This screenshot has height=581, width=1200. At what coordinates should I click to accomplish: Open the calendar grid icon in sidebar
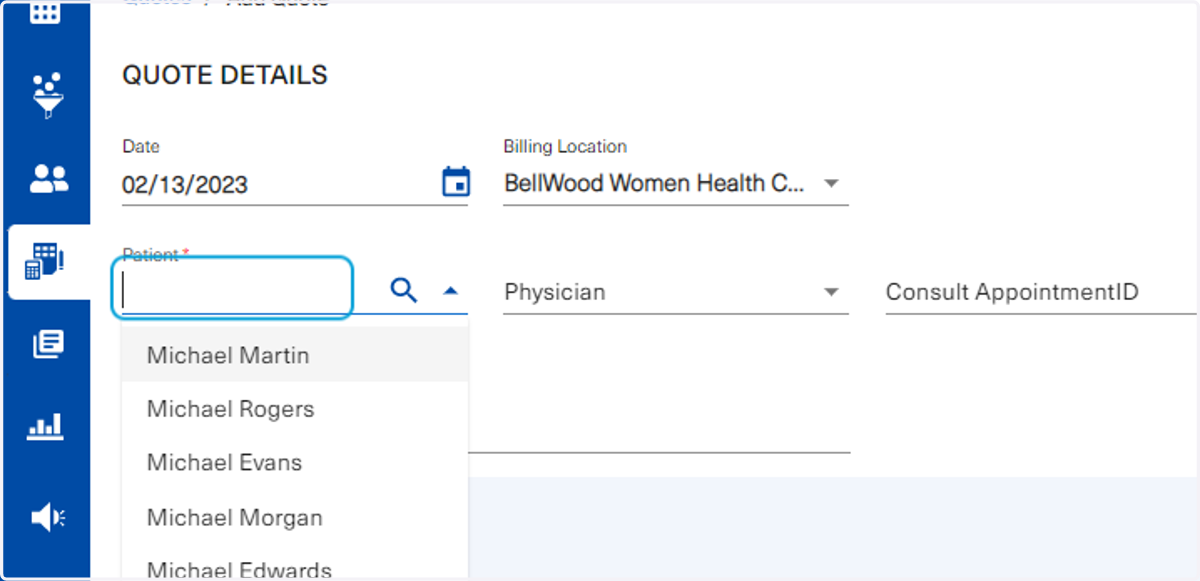pos(45,13)
